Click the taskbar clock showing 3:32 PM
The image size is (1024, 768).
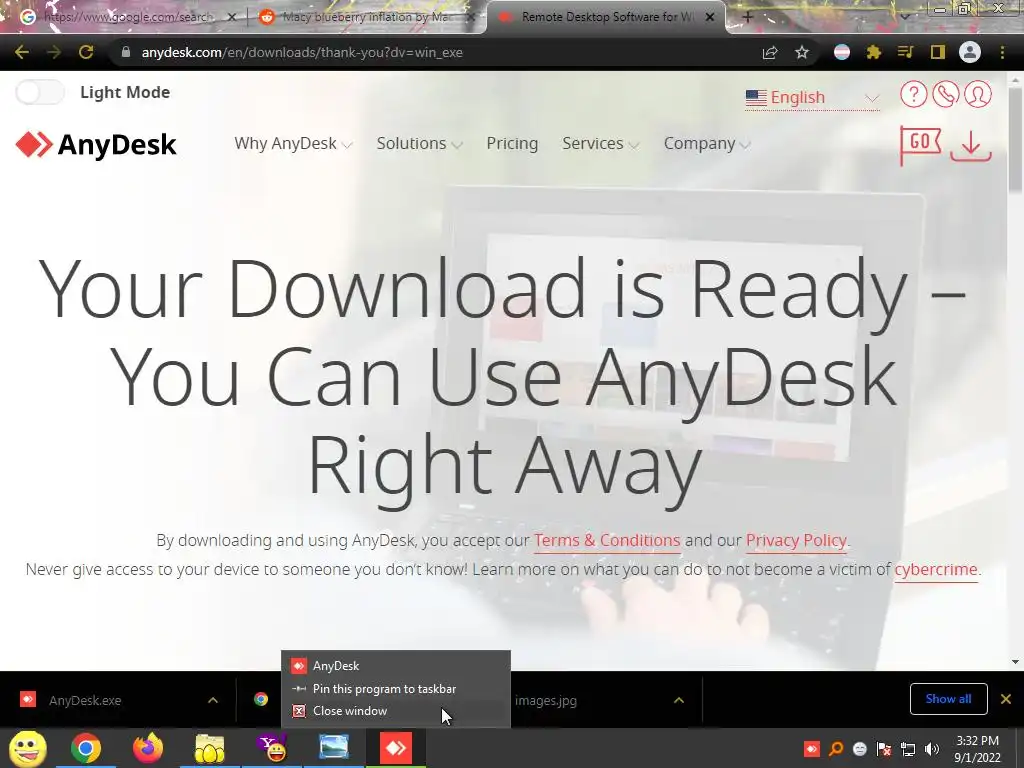pos(978,748)
